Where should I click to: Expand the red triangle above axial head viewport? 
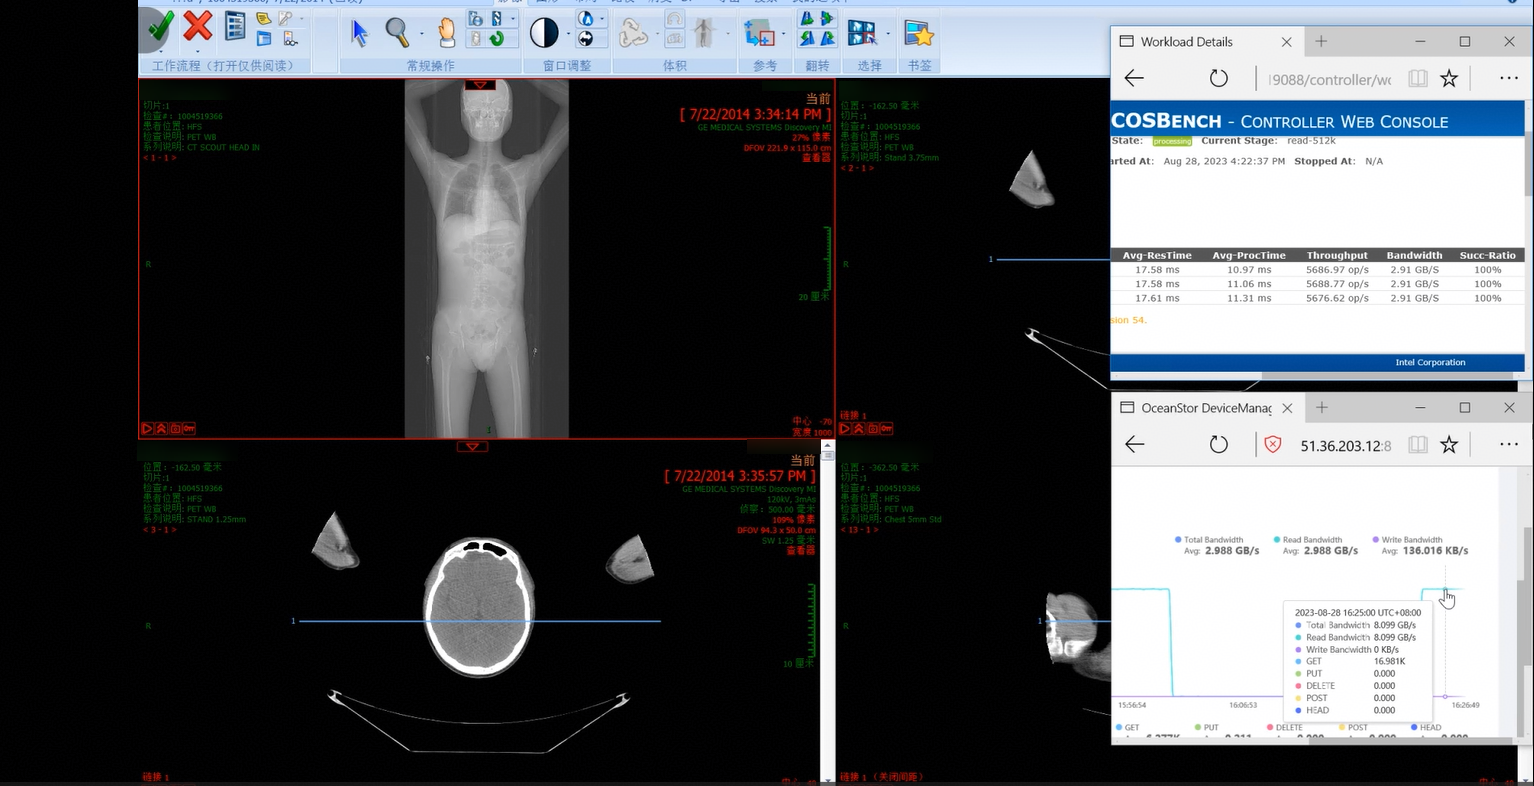(x=472, y=446)
